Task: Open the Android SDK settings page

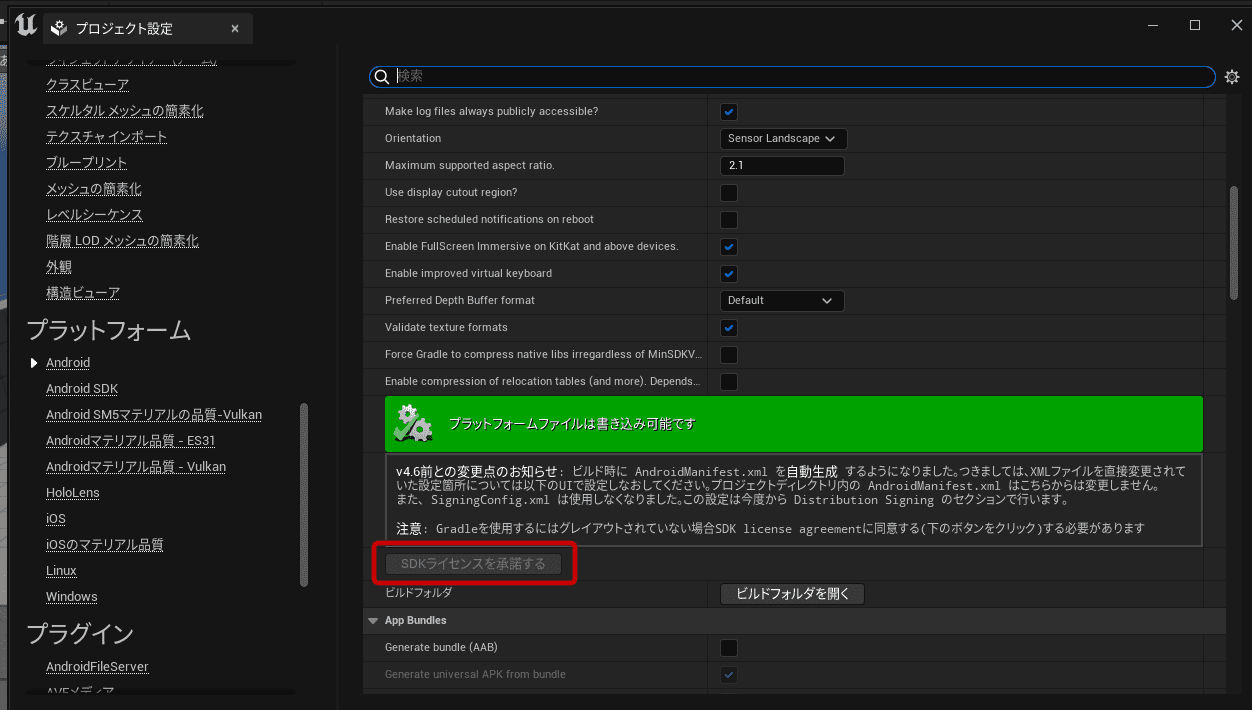Action: (82, 388)
